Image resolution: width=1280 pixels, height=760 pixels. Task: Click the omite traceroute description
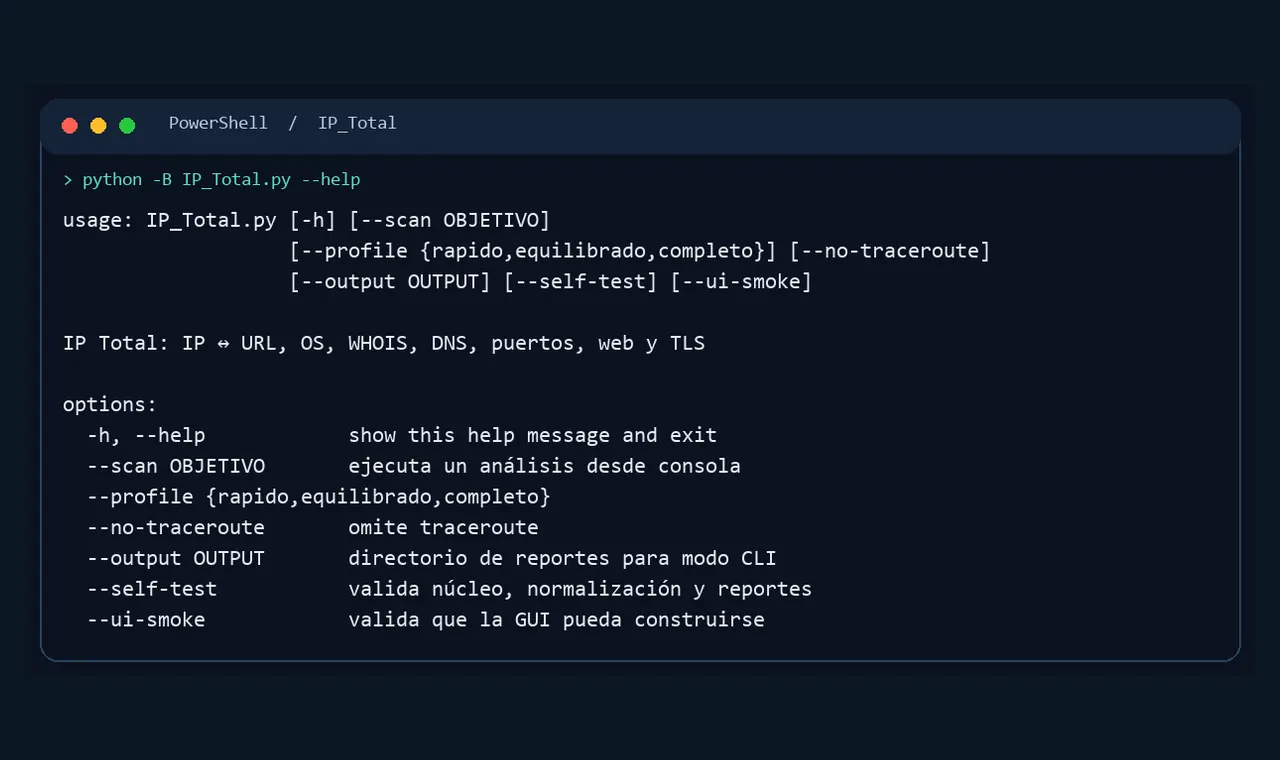pos(443,528)
